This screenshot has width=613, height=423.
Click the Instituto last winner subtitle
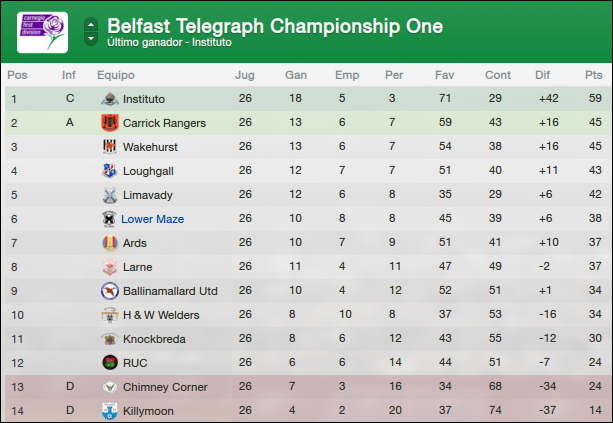pos(169,42)
